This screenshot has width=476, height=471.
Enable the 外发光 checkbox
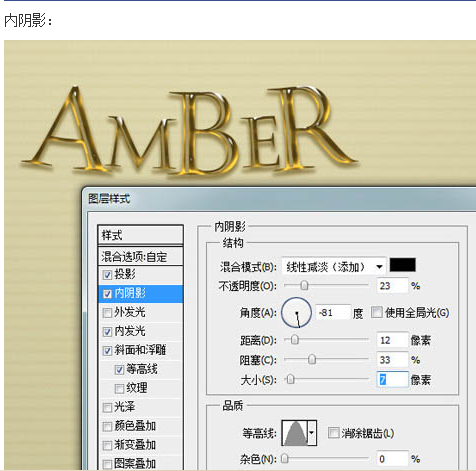click(107, 313)
